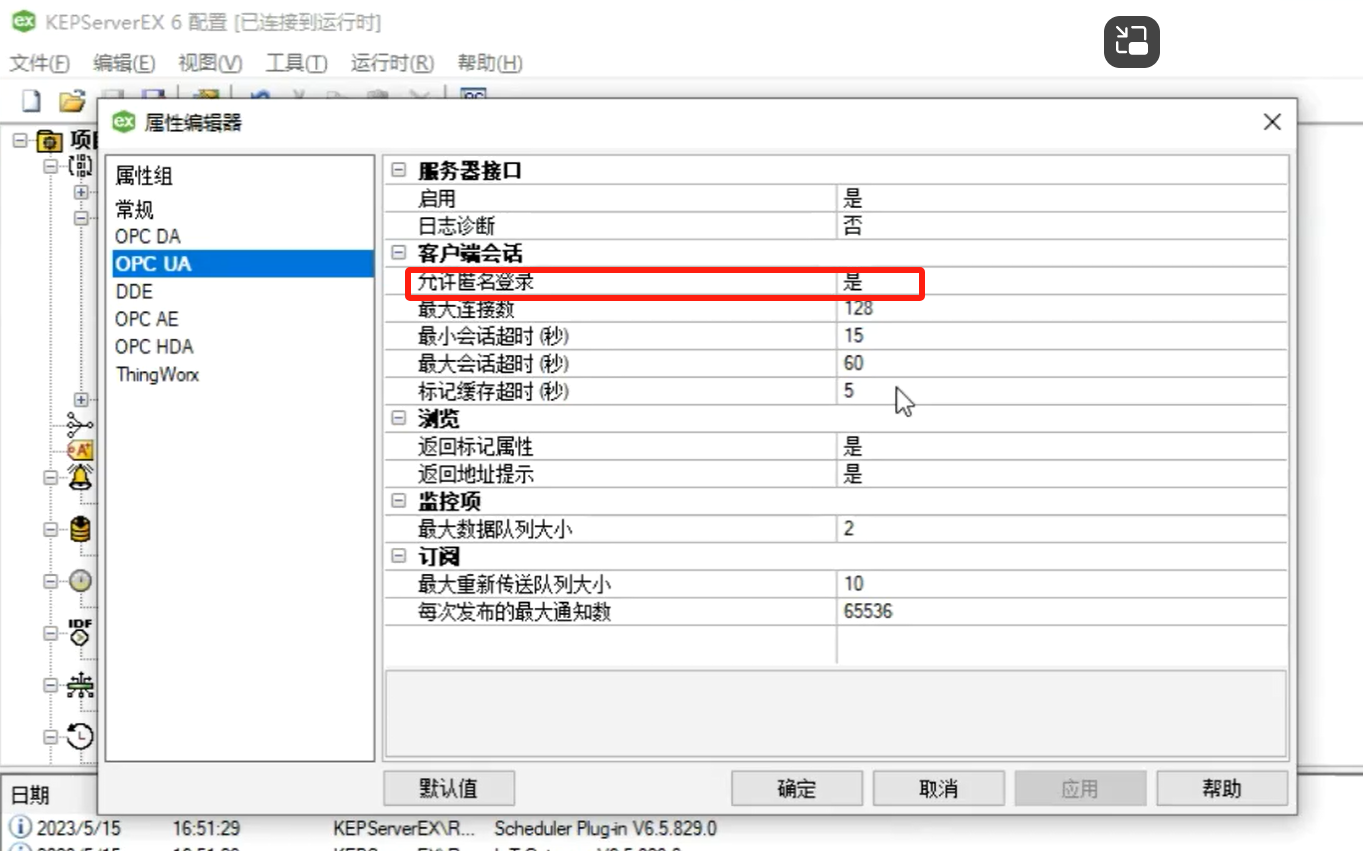Collapse the EFM Exporter tree node
Viewport: 1363px width, 851px height.
point(51,582)
